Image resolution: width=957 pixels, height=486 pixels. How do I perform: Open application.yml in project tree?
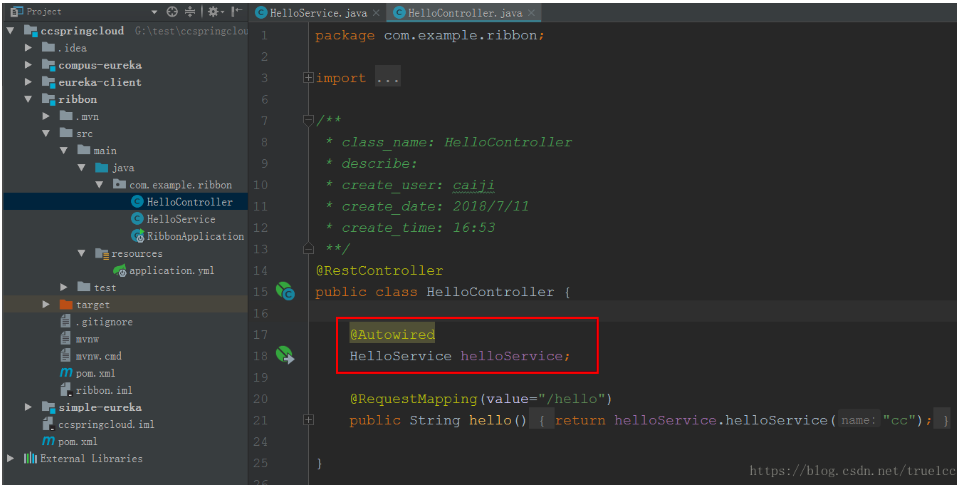pyautogui.click(x=172, y=270)
